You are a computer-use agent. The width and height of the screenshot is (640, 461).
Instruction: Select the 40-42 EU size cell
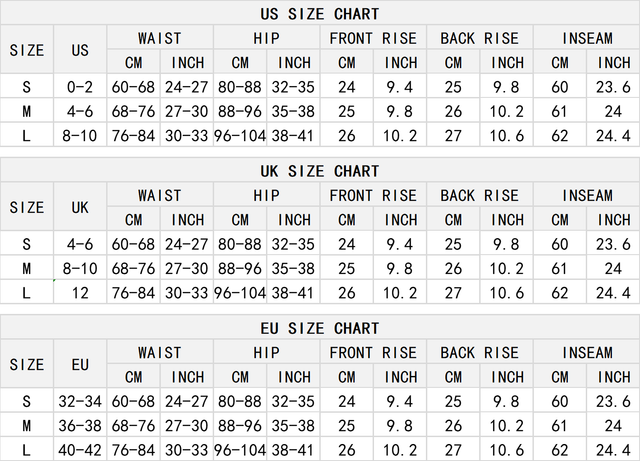(80, 449)
